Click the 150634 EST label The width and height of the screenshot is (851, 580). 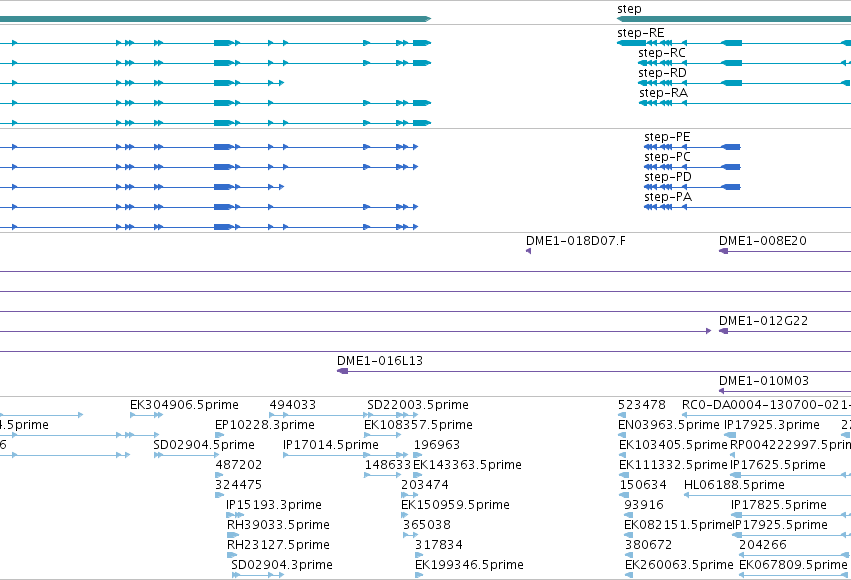(643, 485)
